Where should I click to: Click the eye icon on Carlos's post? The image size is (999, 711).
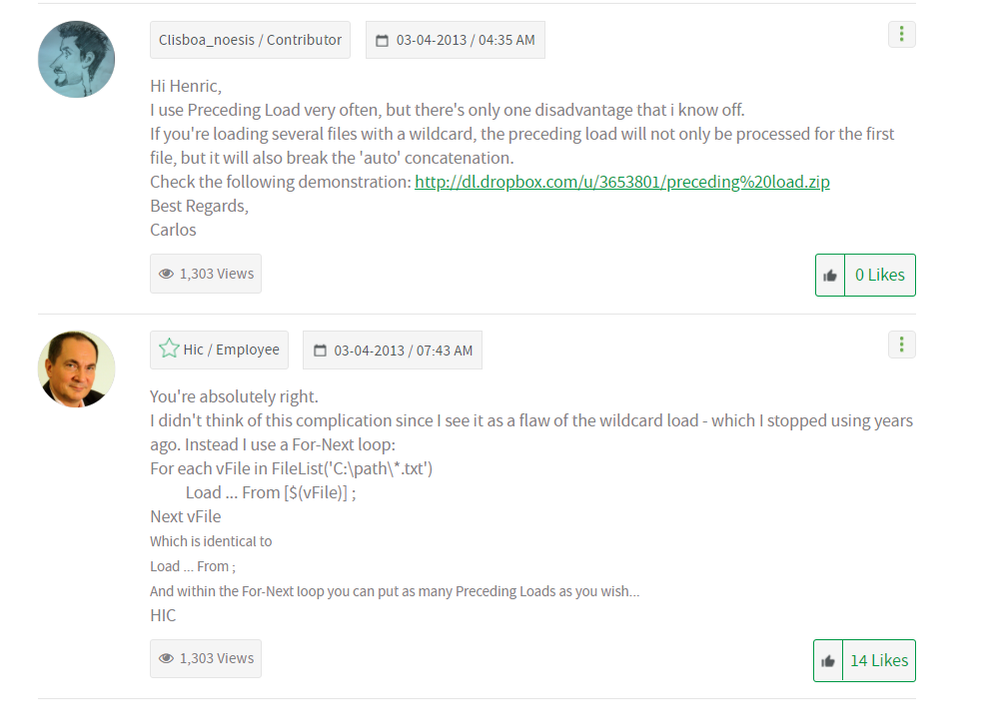(167, 274)
